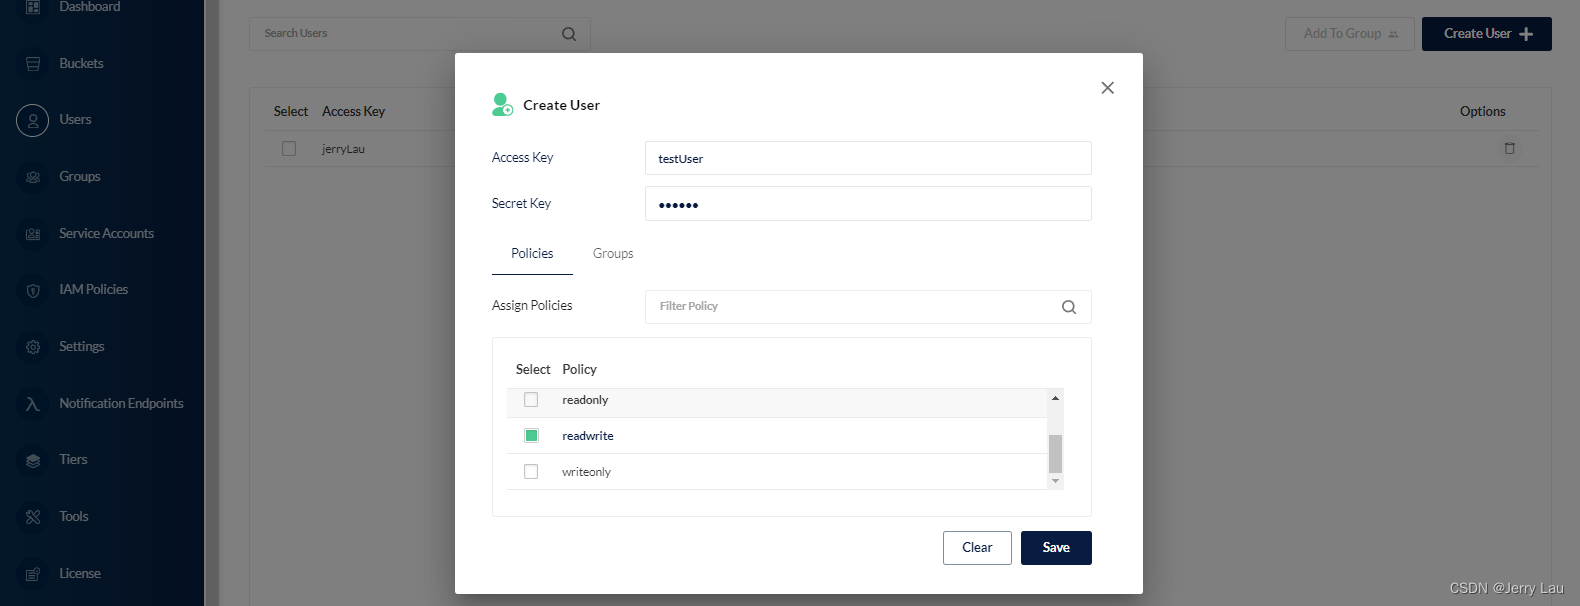The width and height of the screenshot is (1580, 606).
Task: Click the jerryLau access key text
Action: 343,149
